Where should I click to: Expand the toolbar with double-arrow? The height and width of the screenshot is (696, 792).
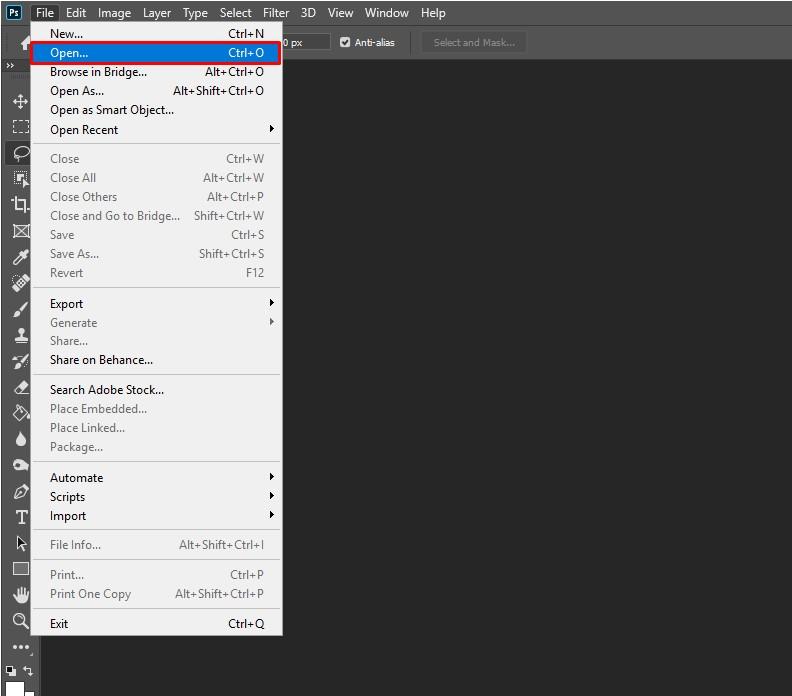(10, 66)
